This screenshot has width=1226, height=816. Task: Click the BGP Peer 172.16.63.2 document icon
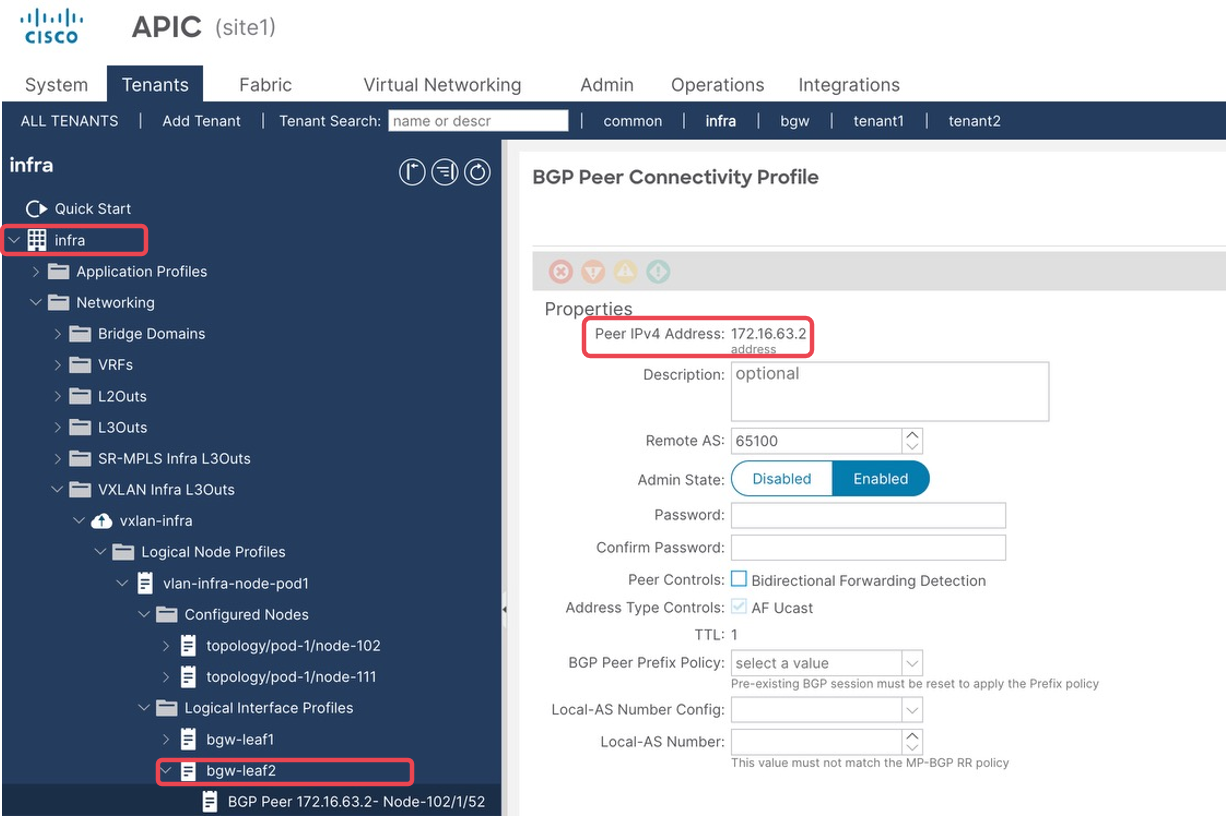pyautogui.click(x=210, y=801)
